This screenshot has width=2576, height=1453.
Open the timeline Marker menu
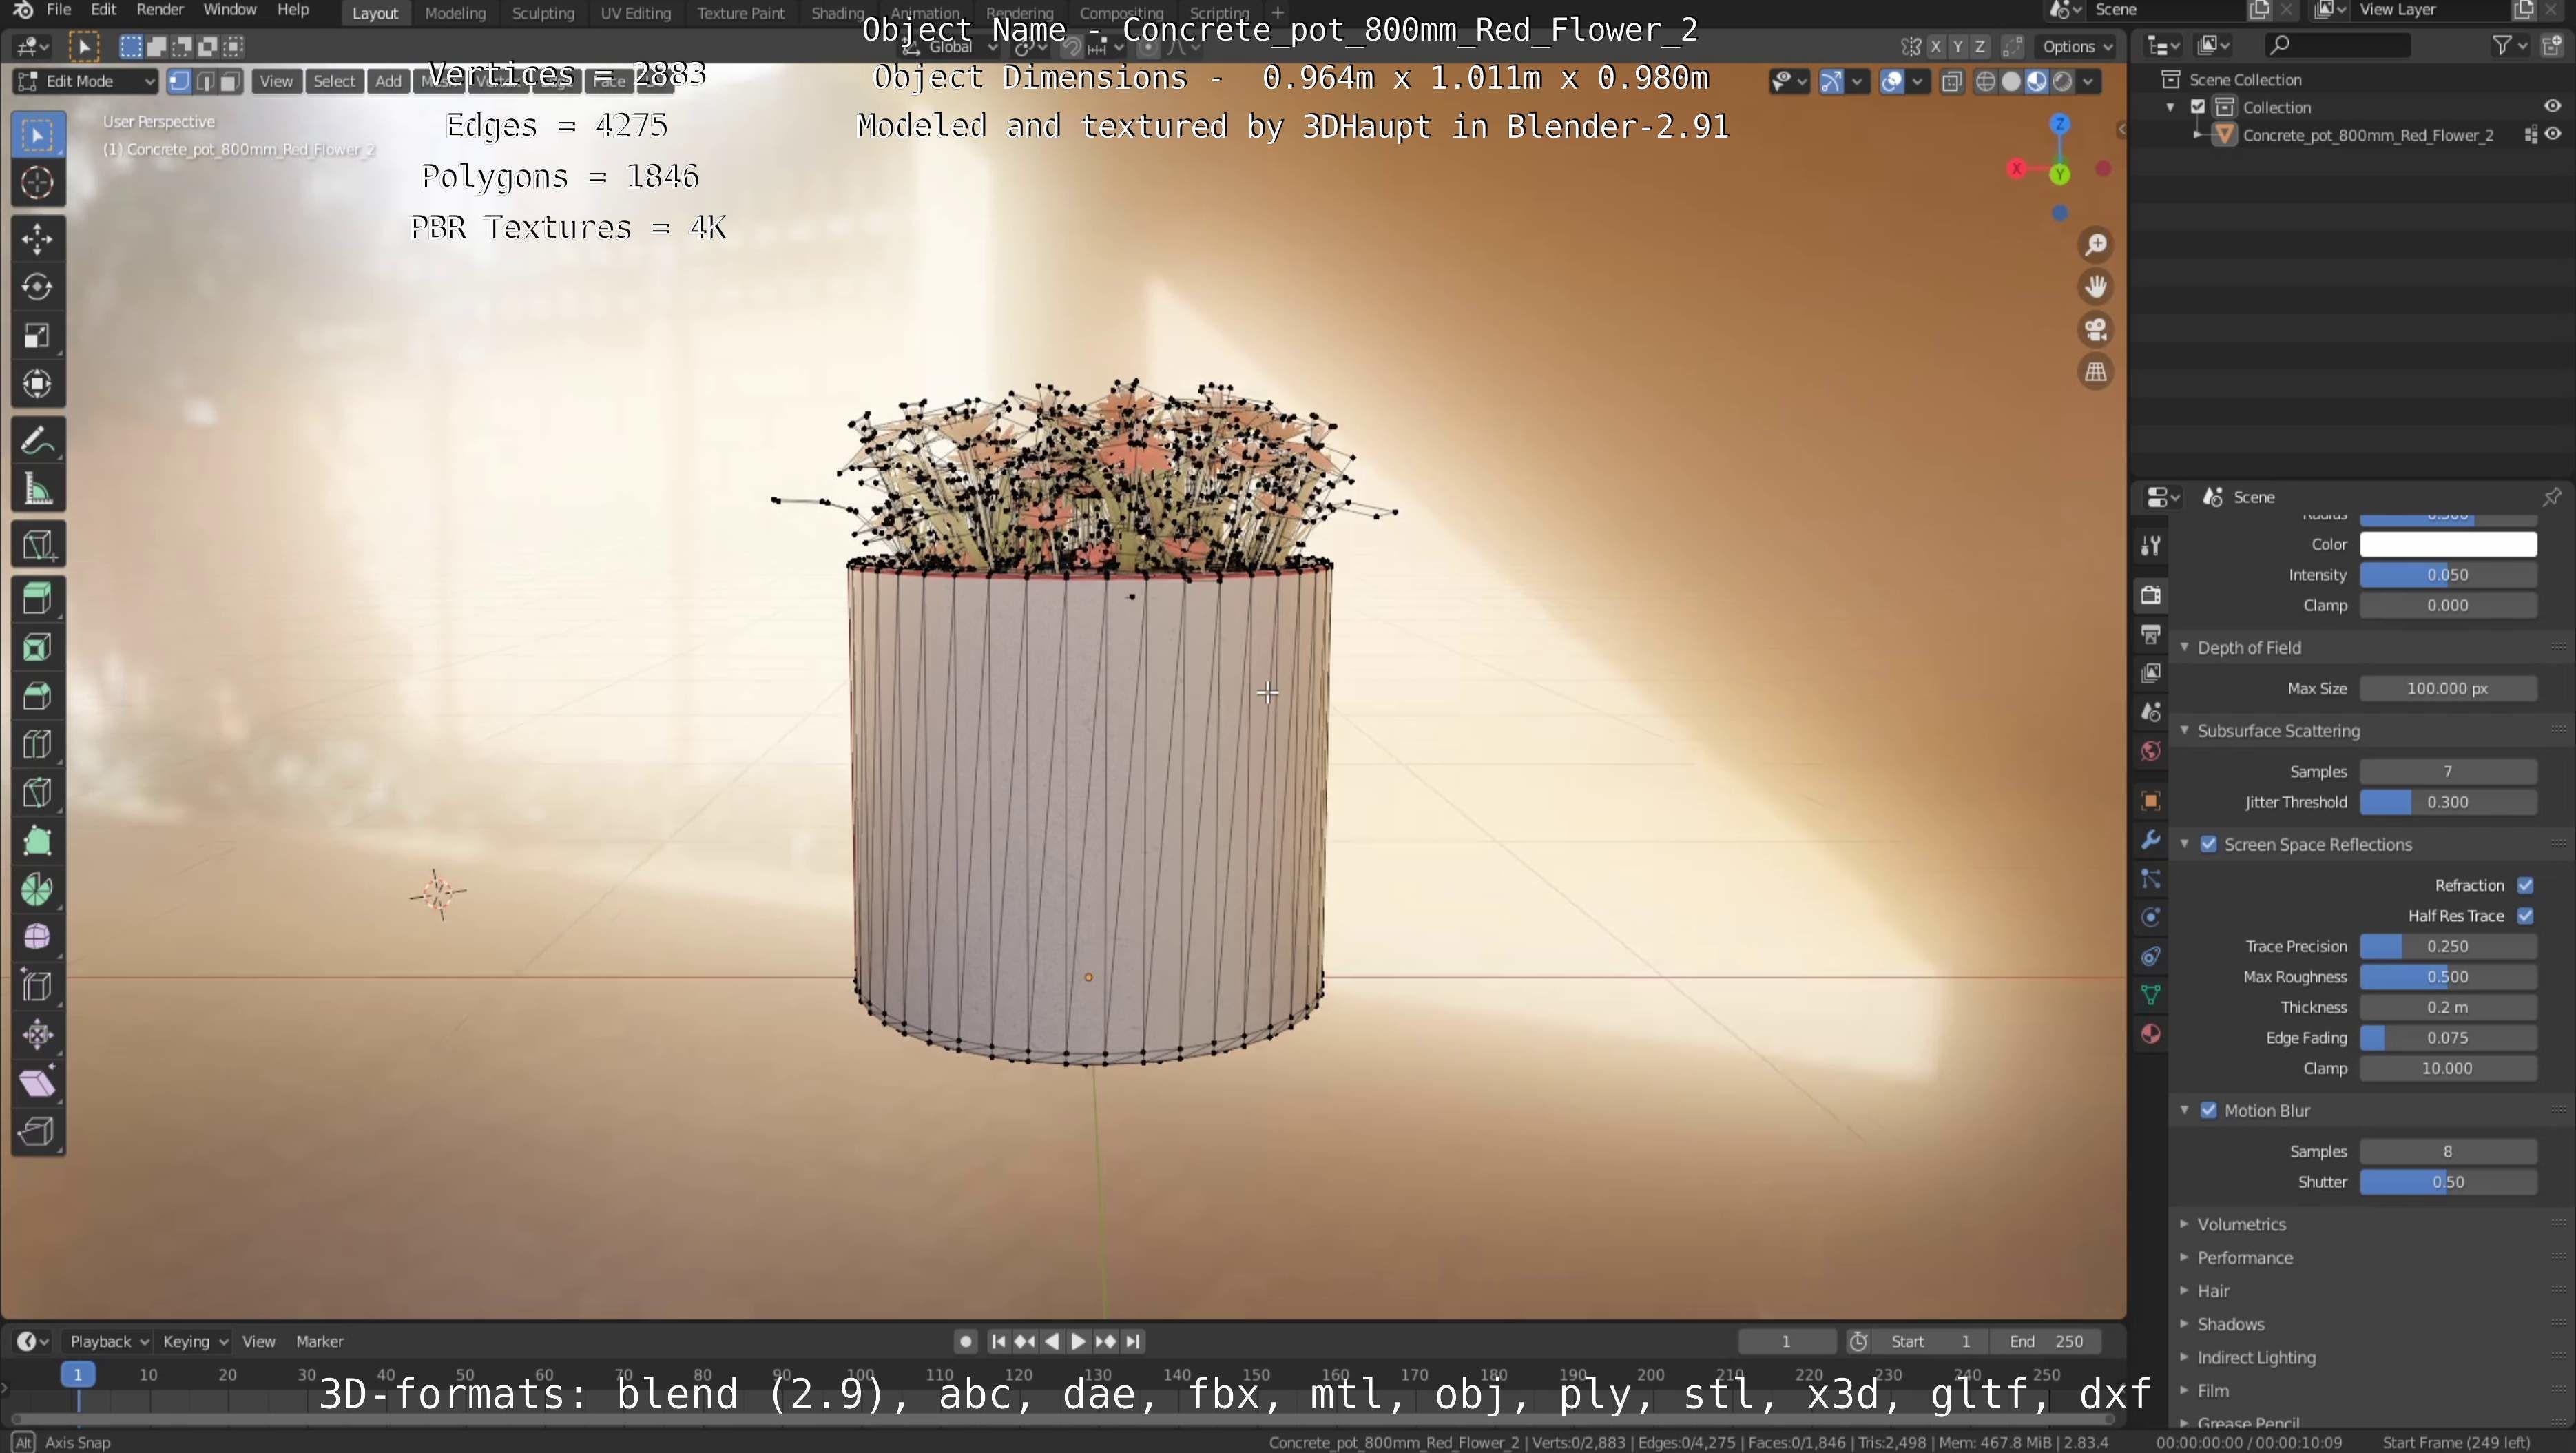320,1342
